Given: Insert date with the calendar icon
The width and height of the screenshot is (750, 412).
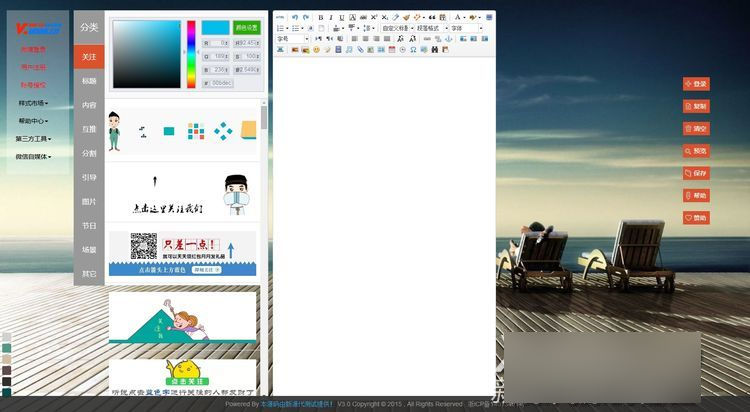Looking at the screenshot, I should [x=392, y=50].
